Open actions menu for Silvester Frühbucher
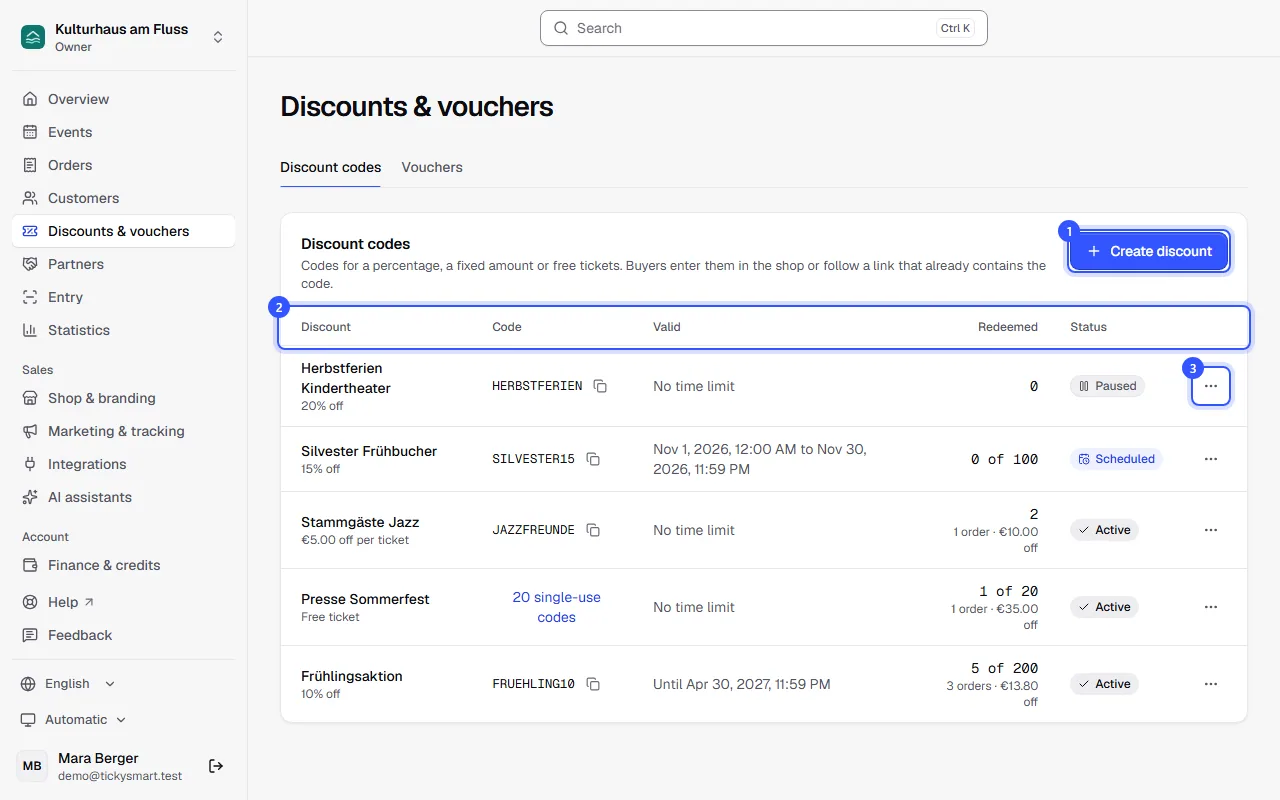 coord(1211,459)
